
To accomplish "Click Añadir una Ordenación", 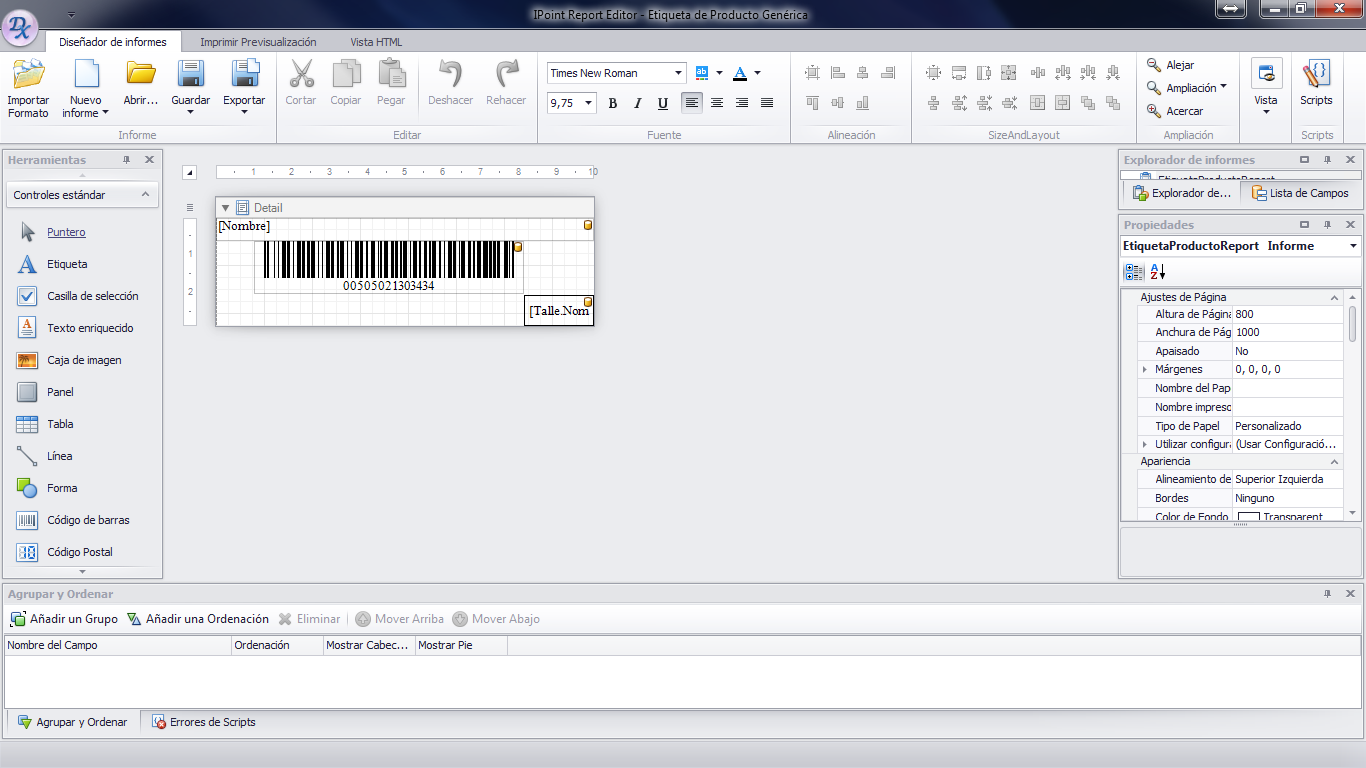I will tap(198, 619).
